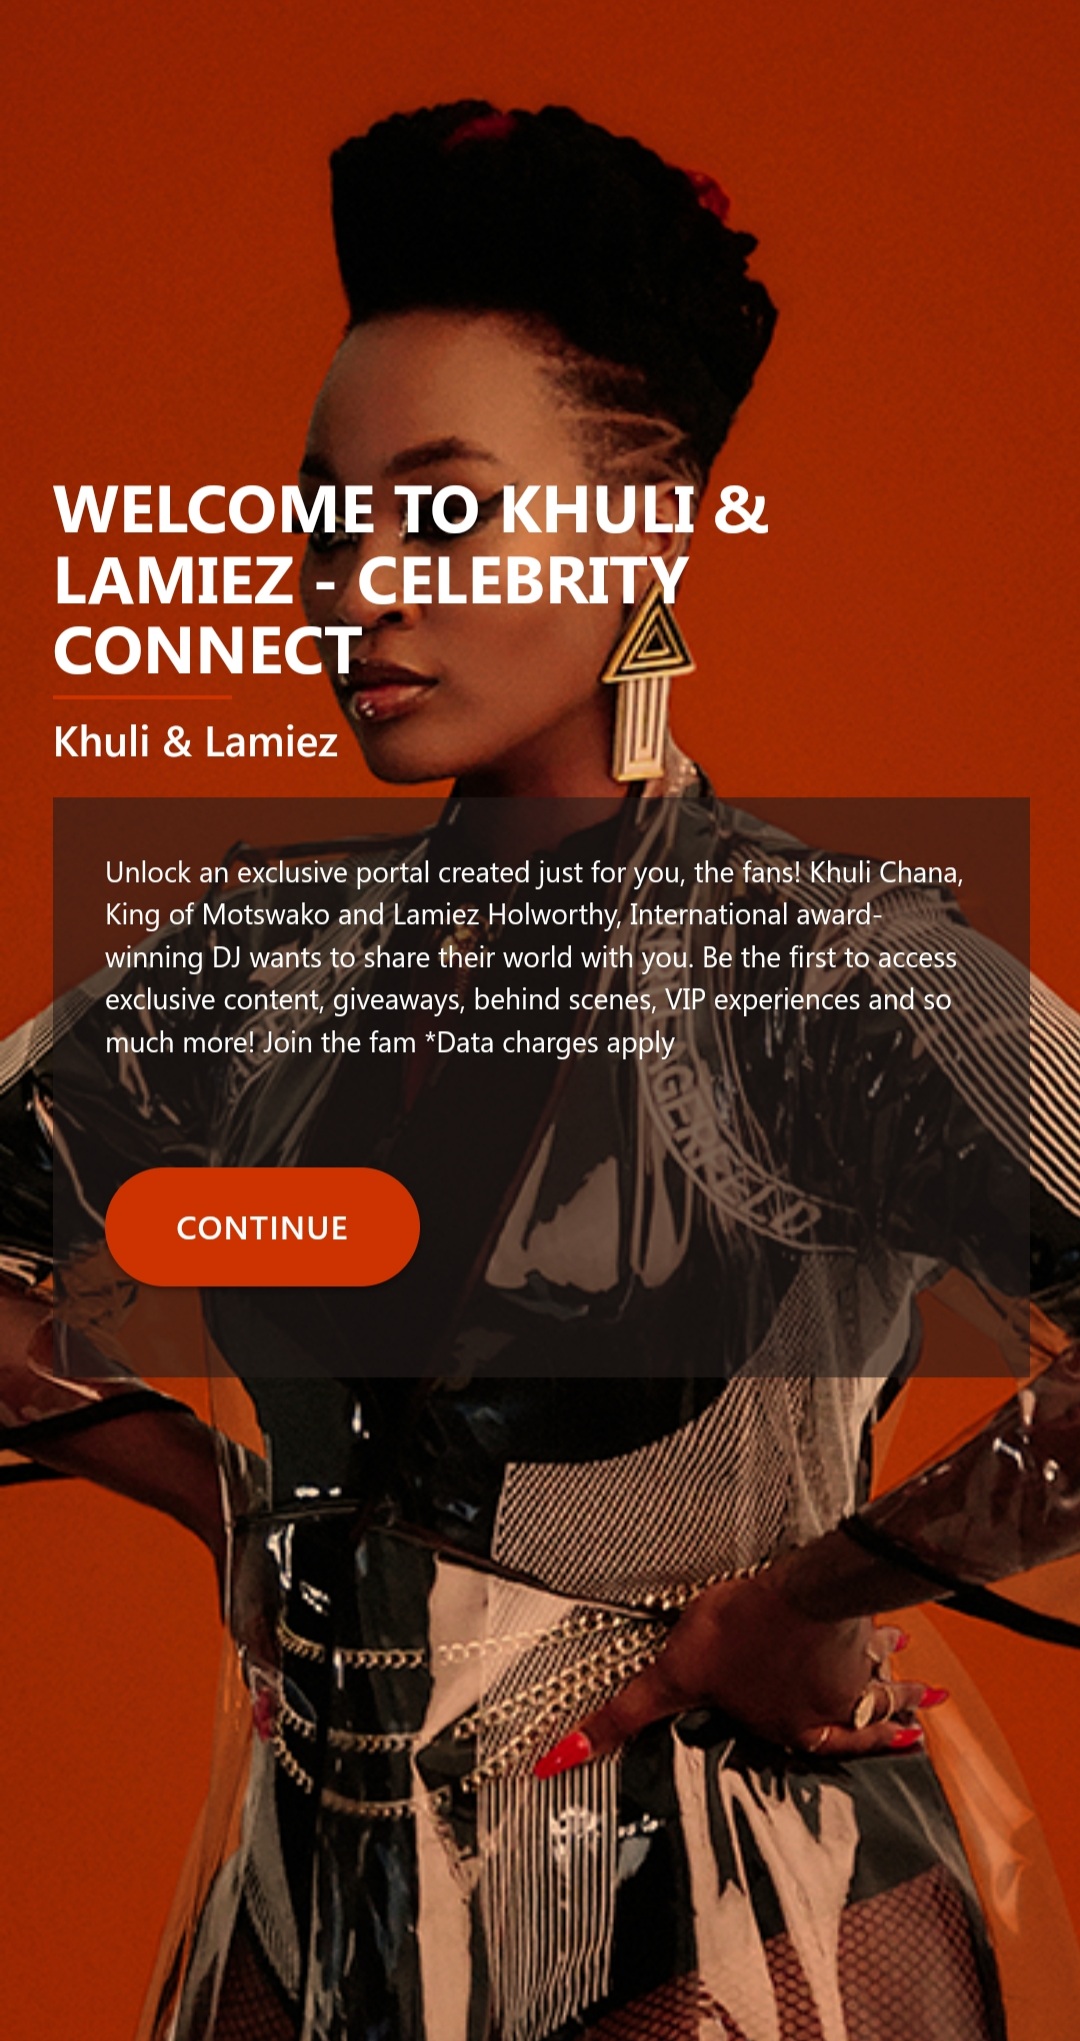Tap the orange CONTINUE button

coord(262,1227)
